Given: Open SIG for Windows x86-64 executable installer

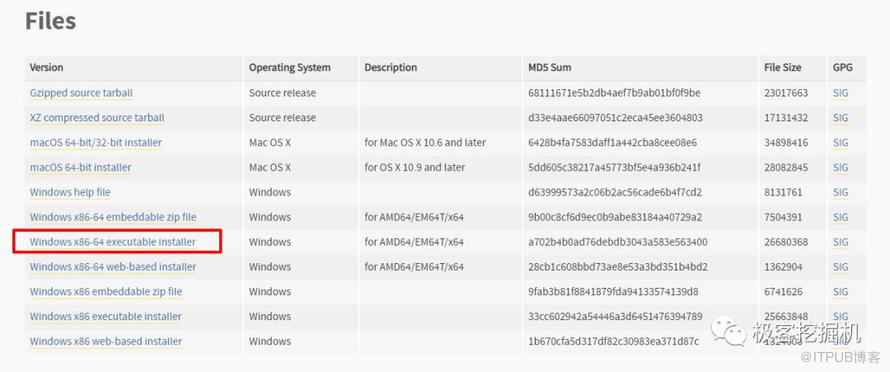Looking at the screenshot, I should click(841, 242).
